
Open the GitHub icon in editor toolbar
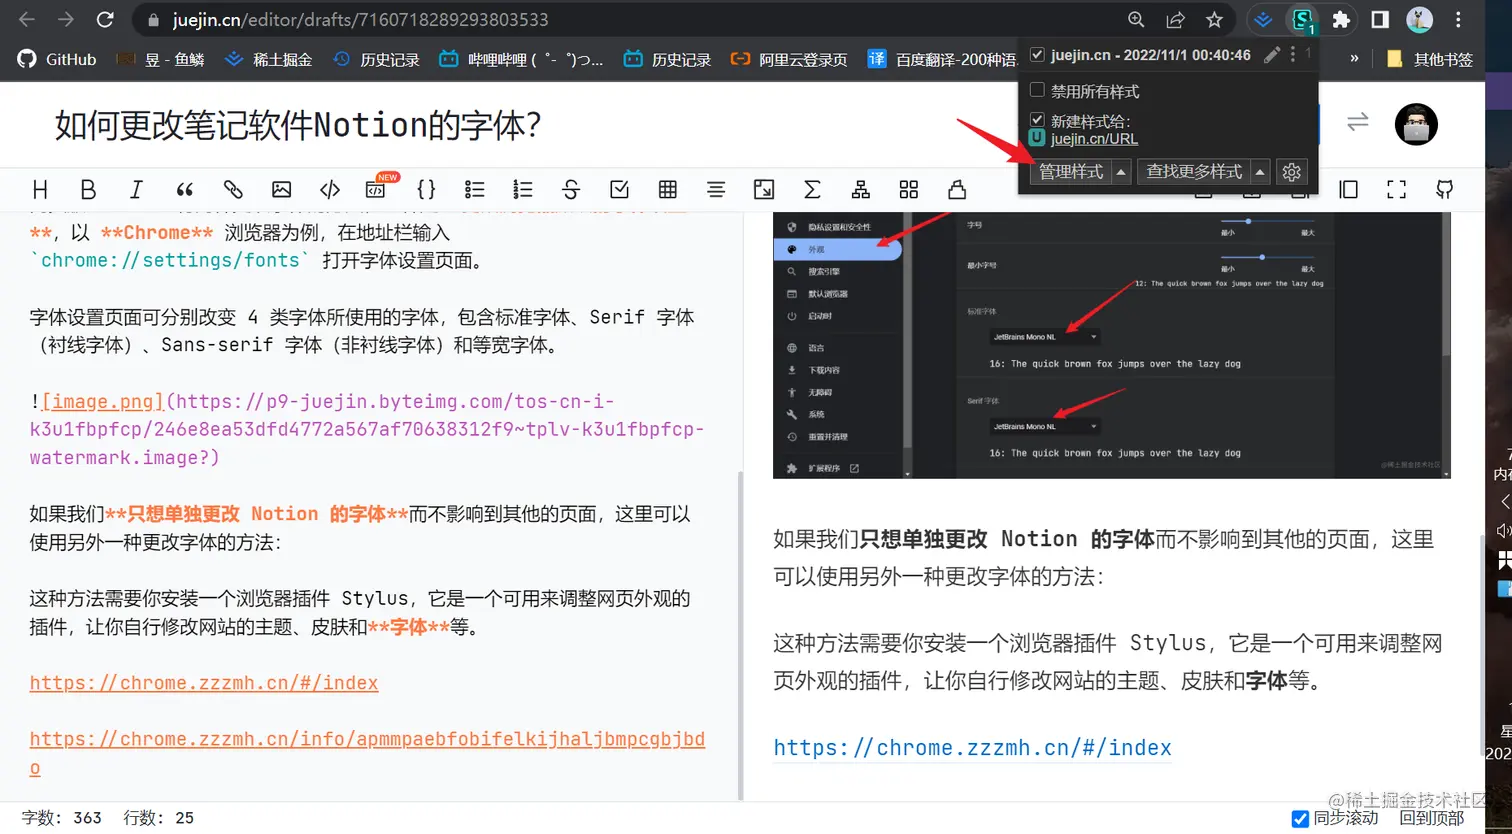(1445, 189)
